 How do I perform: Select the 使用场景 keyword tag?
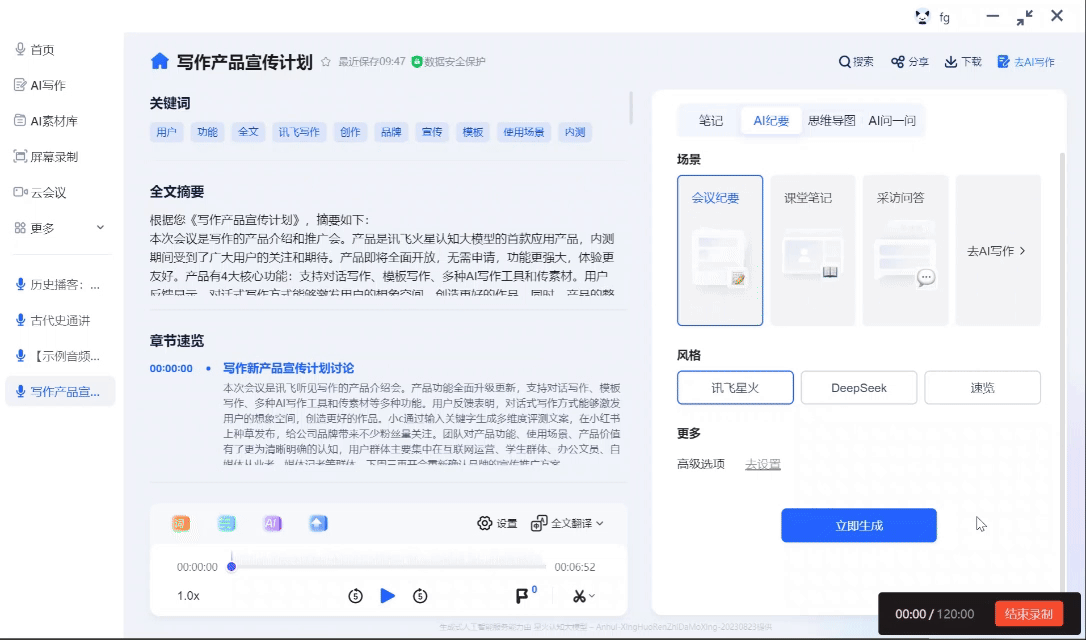[x=524, y=132]
